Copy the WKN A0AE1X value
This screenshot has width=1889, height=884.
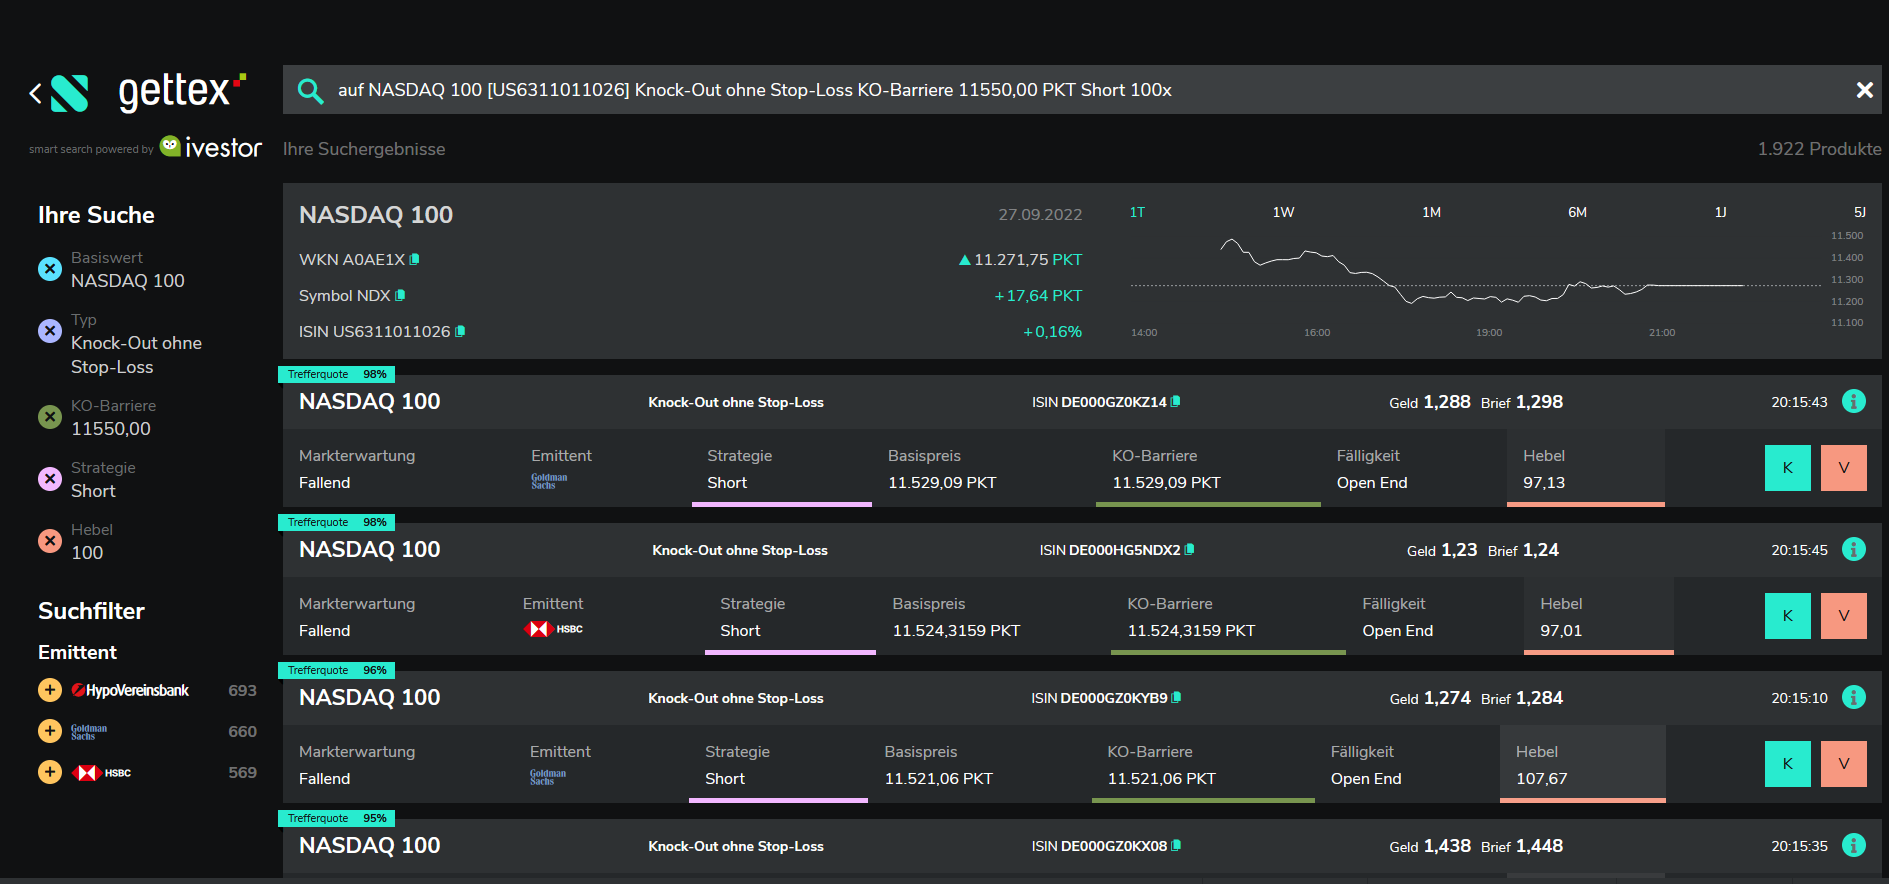click(x=415, y=259)
